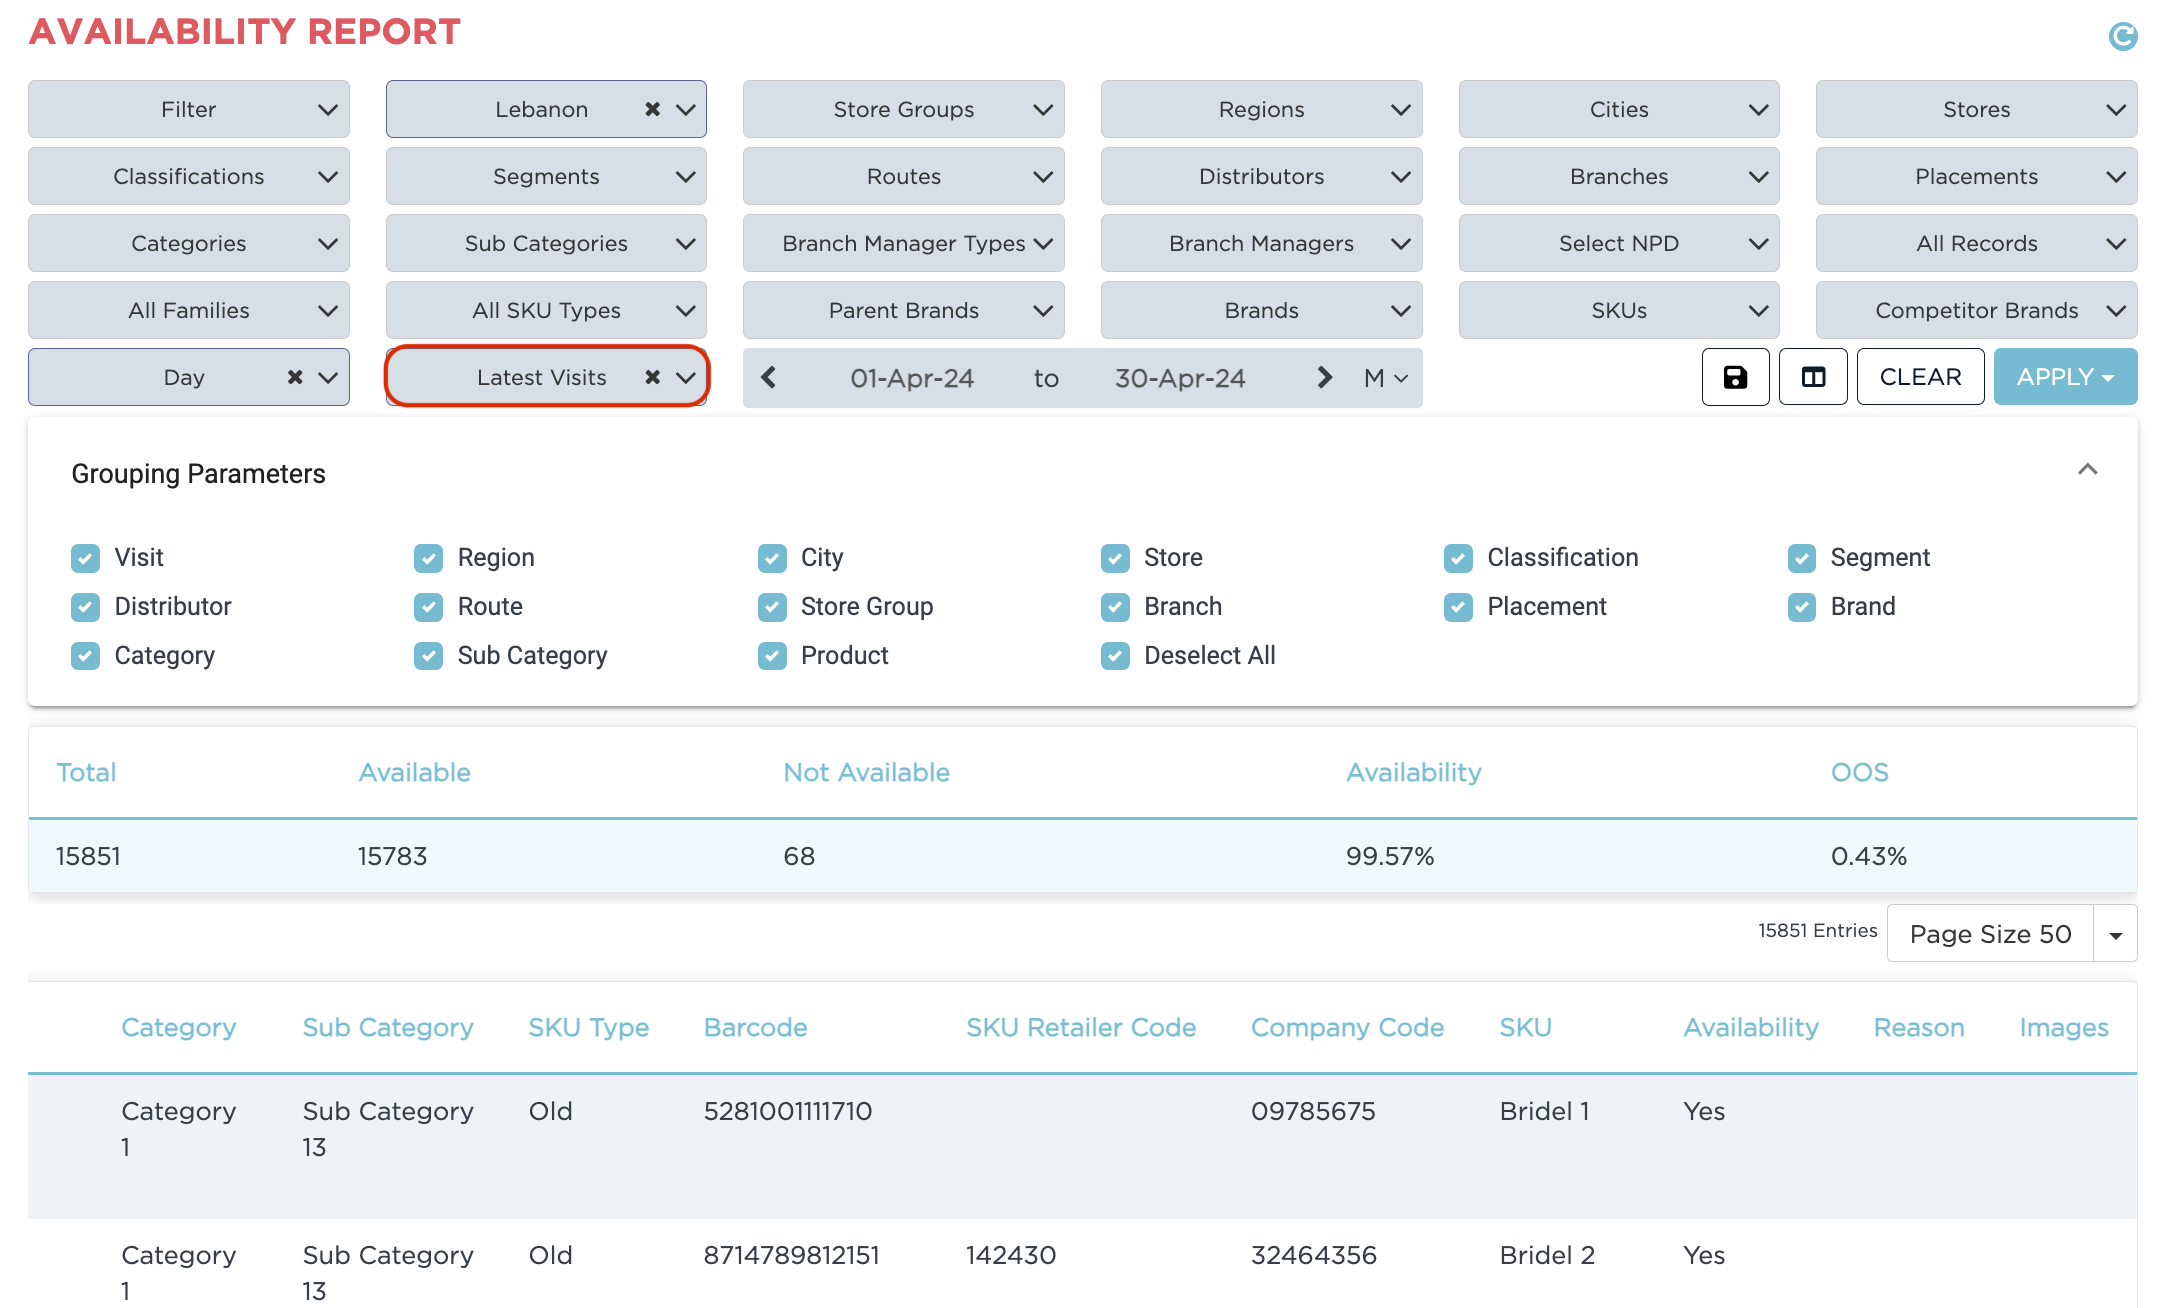The width and height of the screenshot is (2174, 1308).
Task: Go to previous date range with left arrow
Action: pyautogui.click(x=769, y=377)
